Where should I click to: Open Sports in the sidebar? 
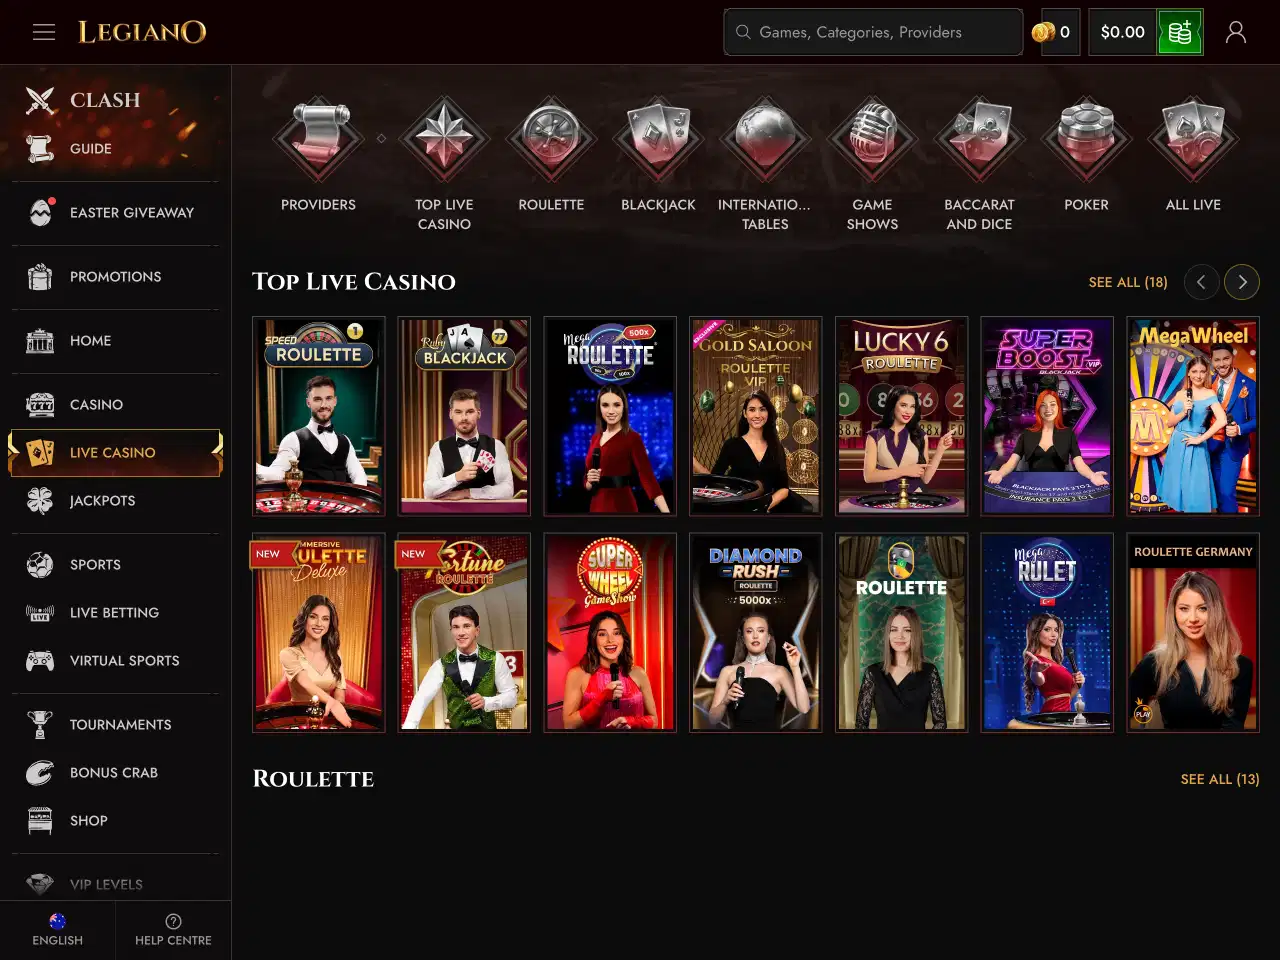tap(115, 565)
